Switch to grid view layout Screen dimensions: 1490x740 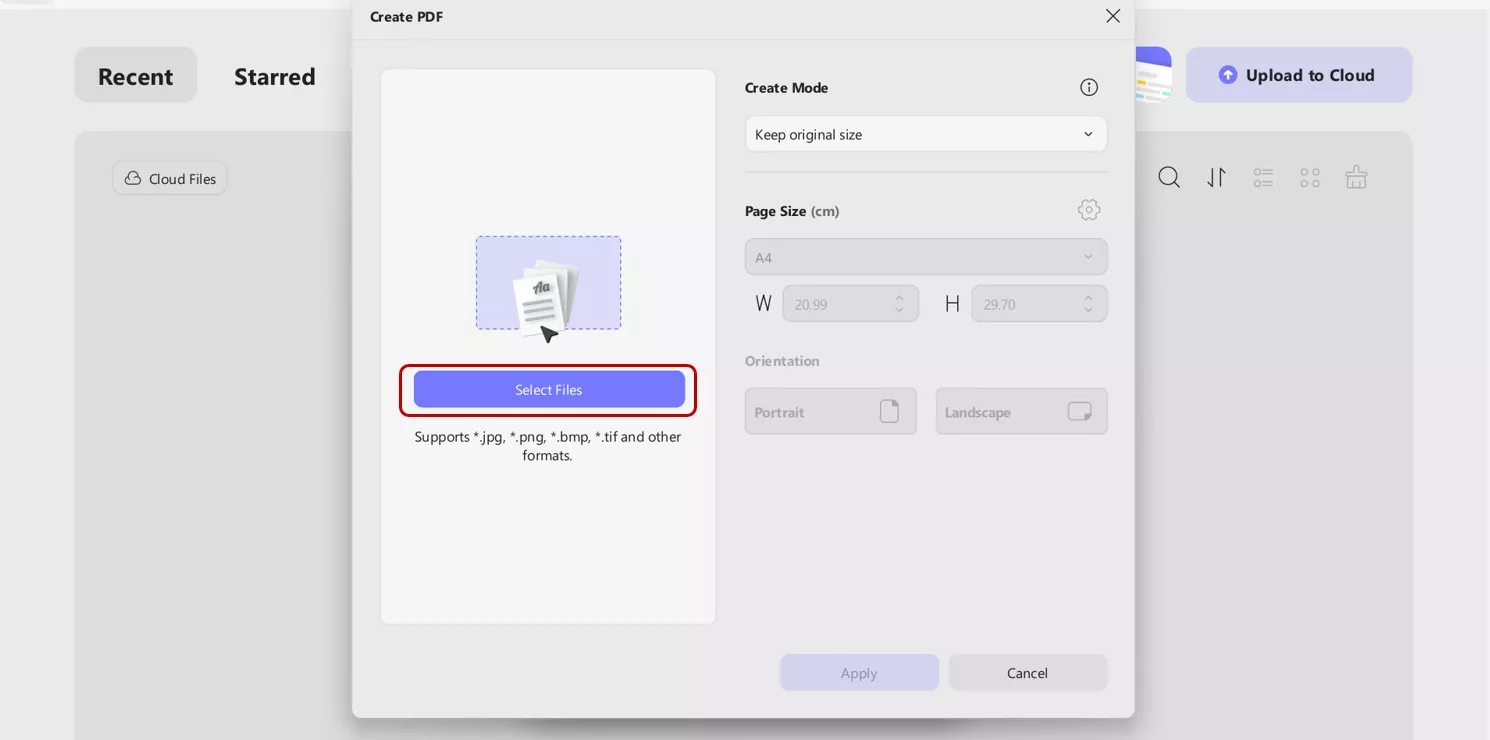(1310, 178)
